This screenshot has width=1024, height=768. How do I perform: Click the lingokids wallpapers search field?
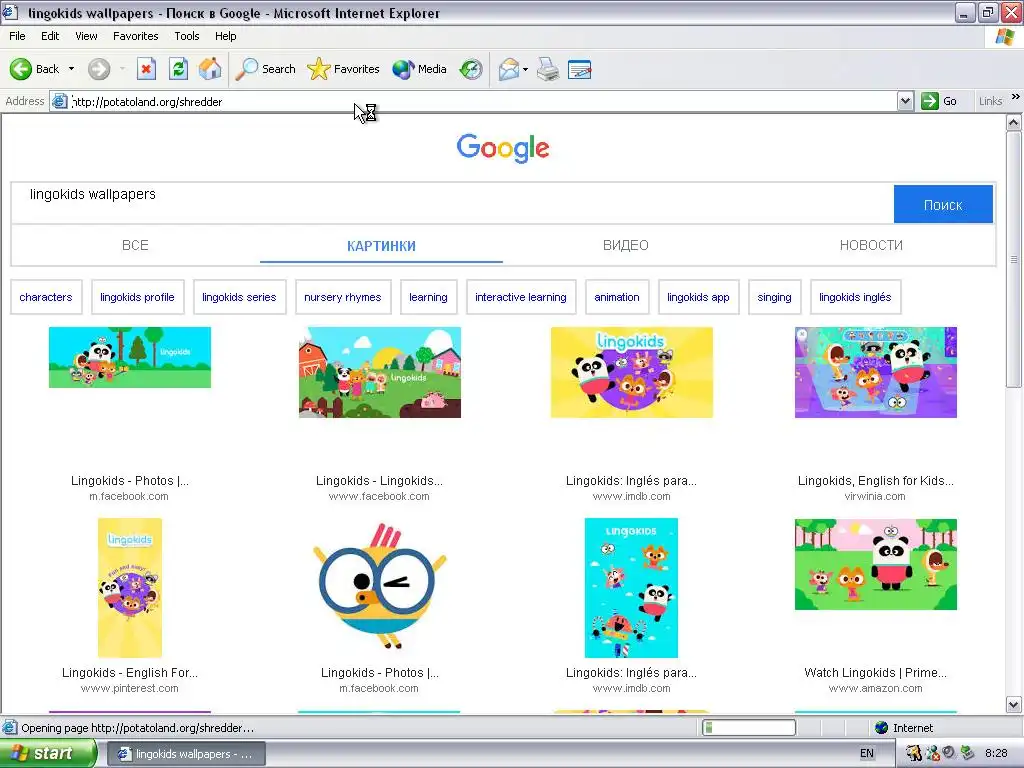click(x=452, y=204)
